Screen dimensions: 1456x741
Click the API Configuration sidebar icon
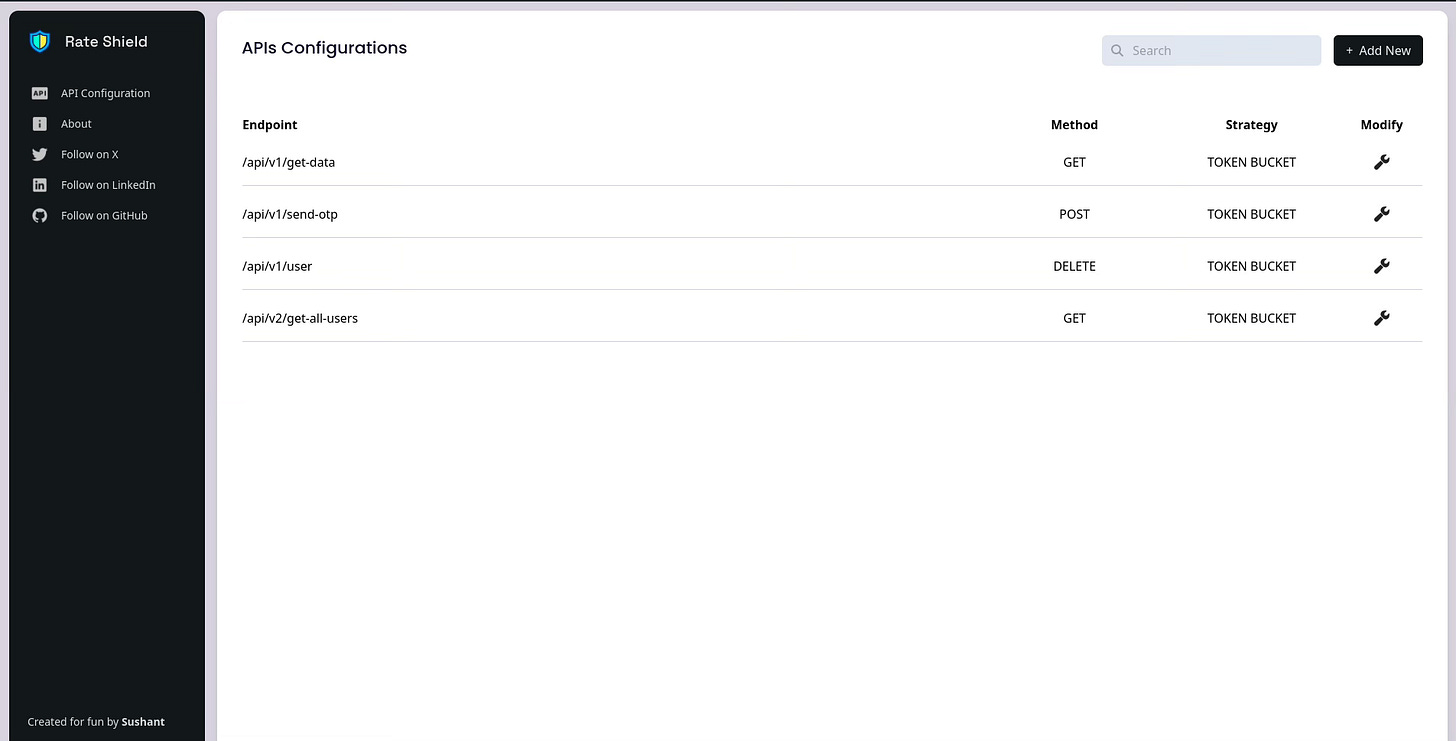[40, 93]
